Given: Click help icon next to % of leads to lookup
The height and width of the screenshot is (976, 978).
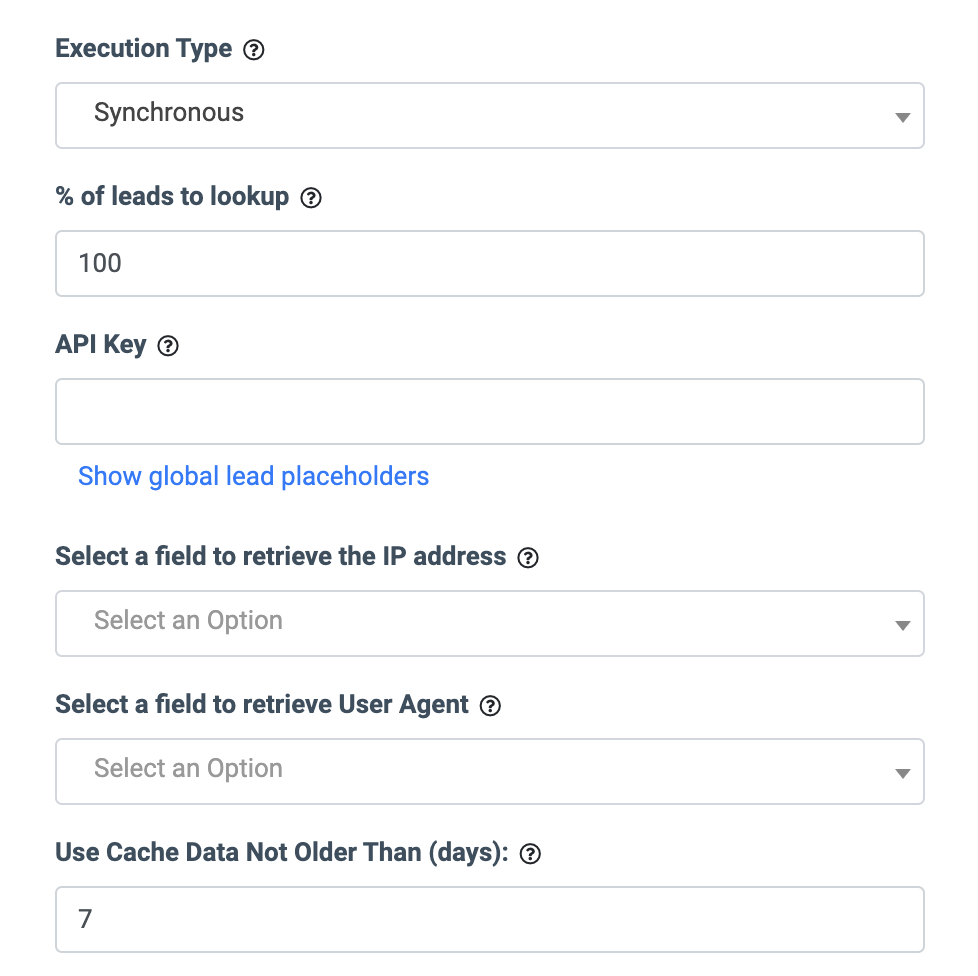Looking at the screenshot, I should pos(311,198).
